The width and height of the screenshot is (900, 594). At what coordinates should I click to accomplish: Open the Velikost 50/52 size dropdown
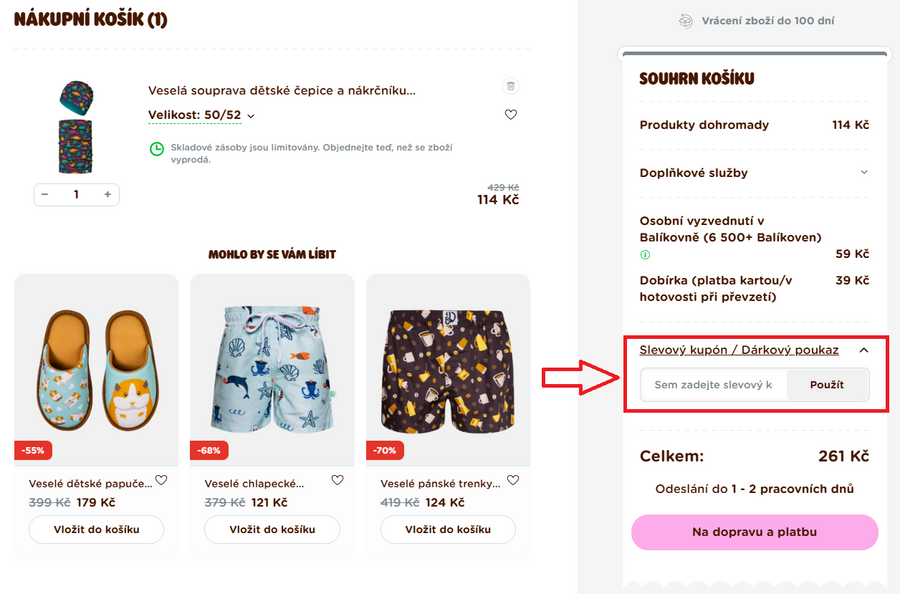[201, 115]
